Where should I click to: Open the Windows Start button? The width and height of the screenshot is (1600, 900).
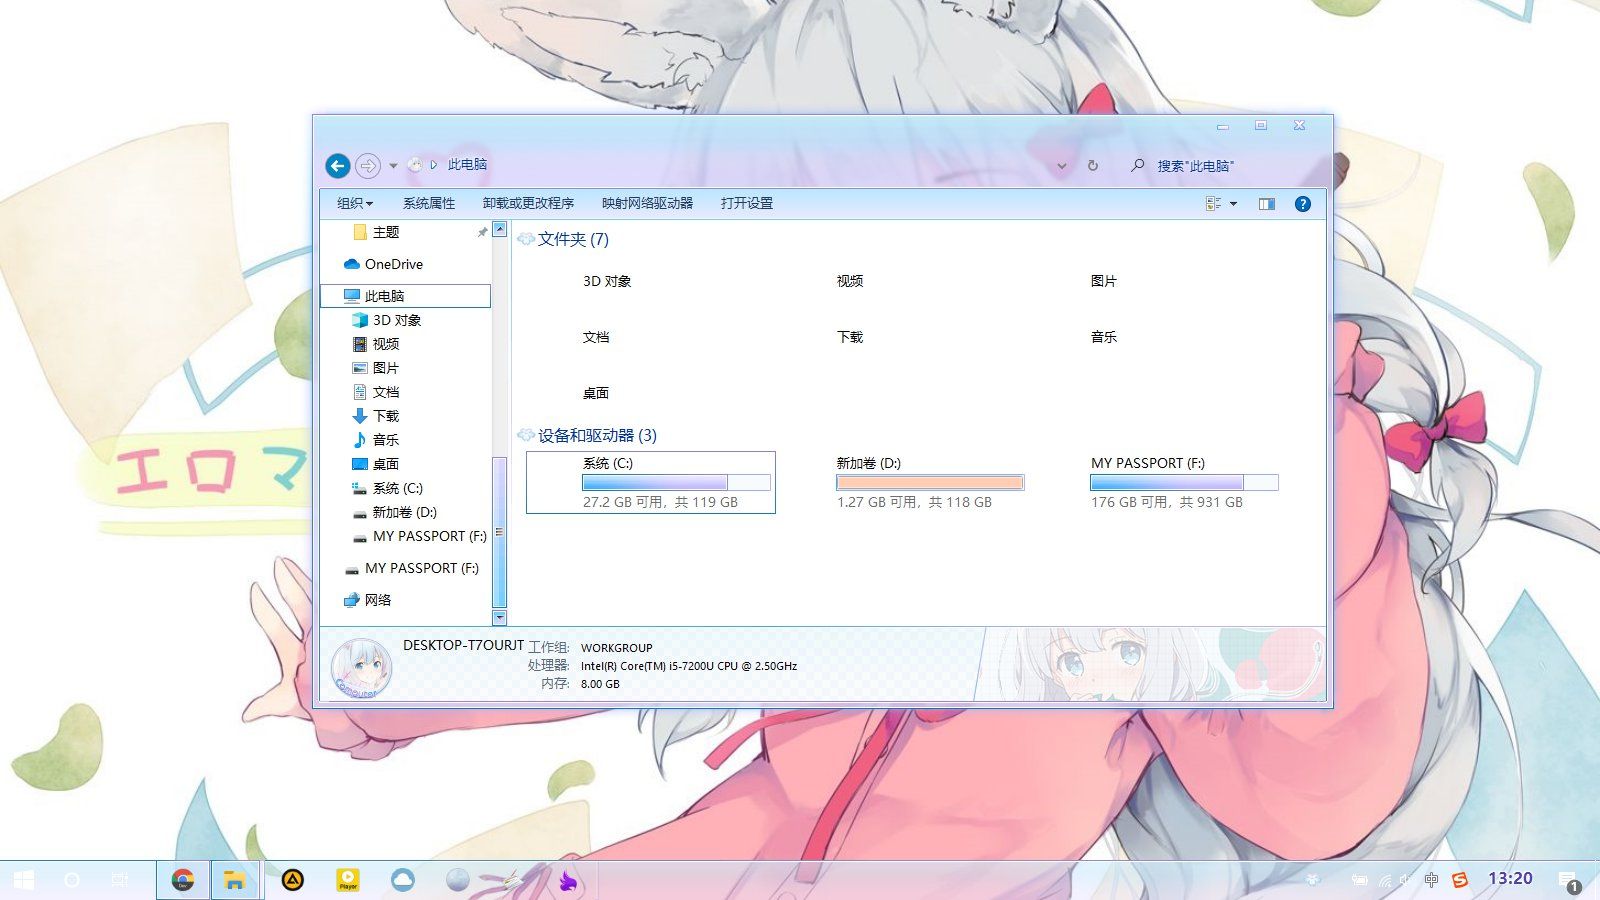[x=24, y=880]
